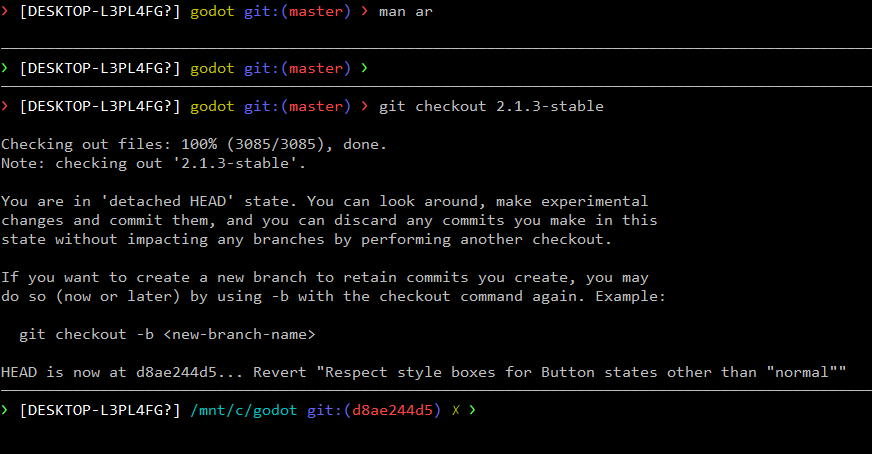Screen dimensions: 872x454
Task: Click the line starting 'state without impacting'
Action: [x=306, y=239]
